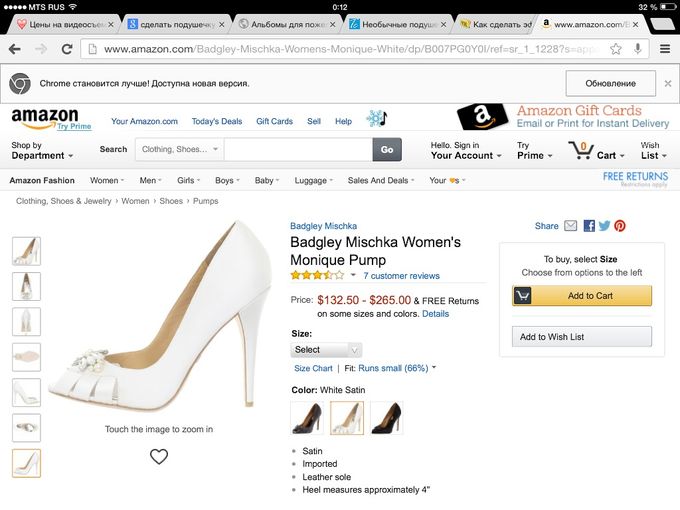Select the black shoe color swatch on right
This screenshot has width=680, height=510.
pyautogui.click(x=387, y=418)
